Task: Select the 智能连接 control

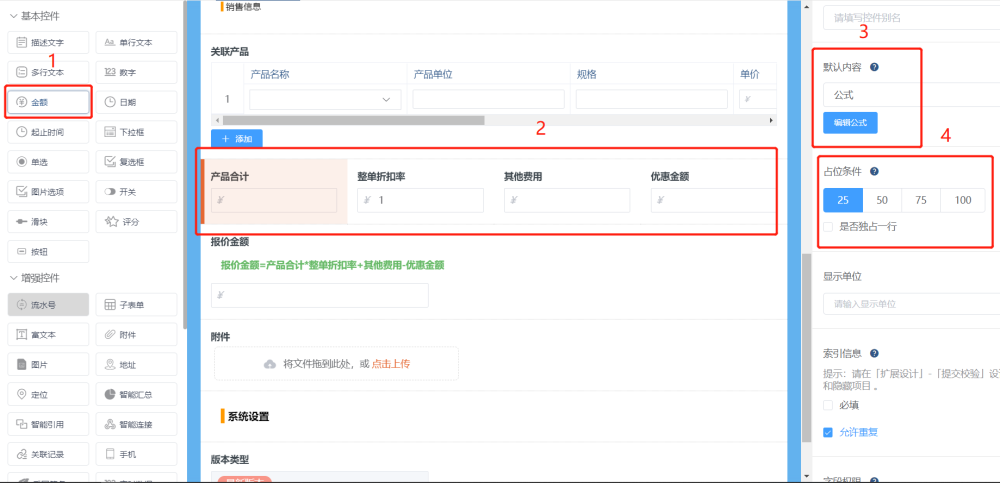Action: tap(136, 424)
